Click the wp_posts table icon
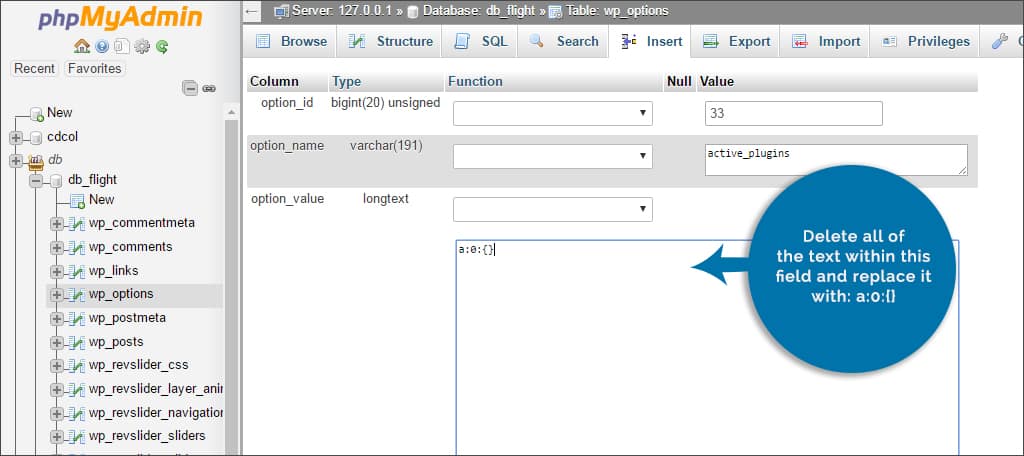1024x456 pixels. click(77, 342)
